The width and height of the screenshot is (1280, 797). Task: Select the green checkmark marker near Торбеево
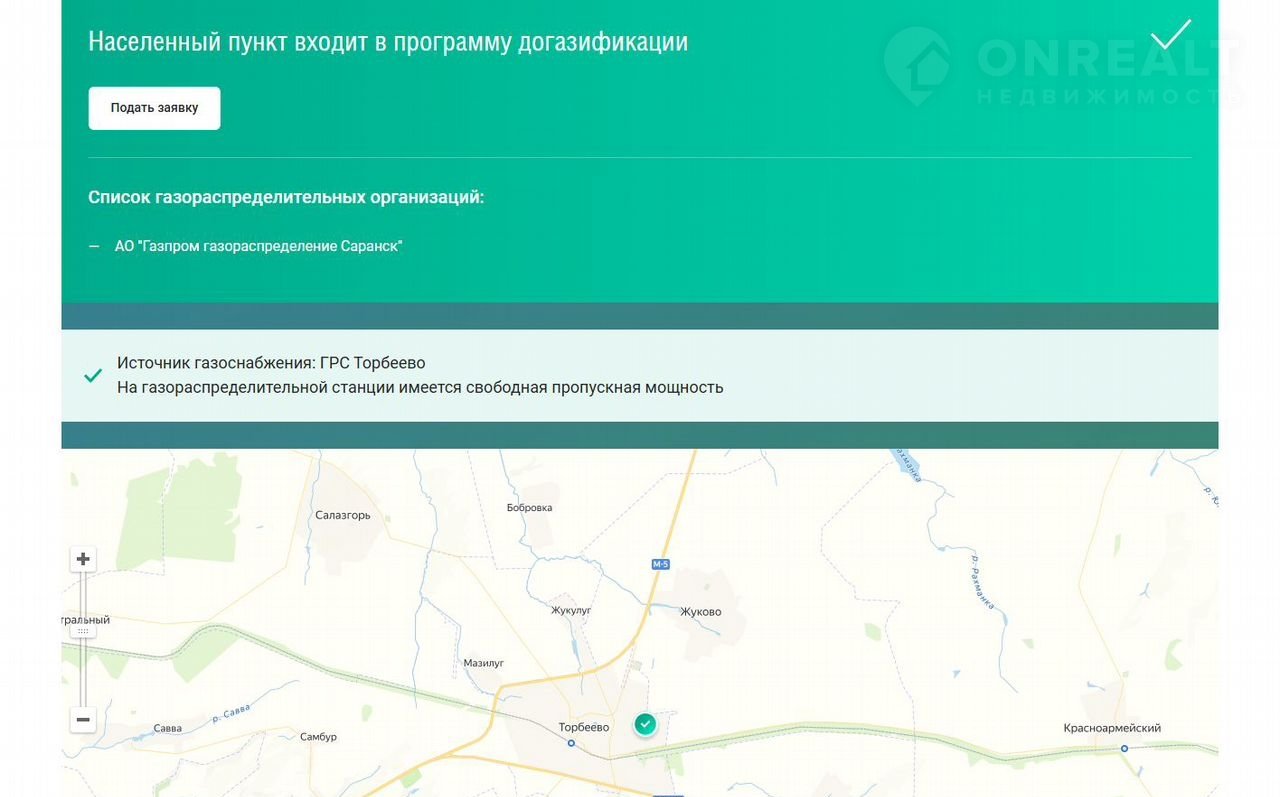(646, 723)
